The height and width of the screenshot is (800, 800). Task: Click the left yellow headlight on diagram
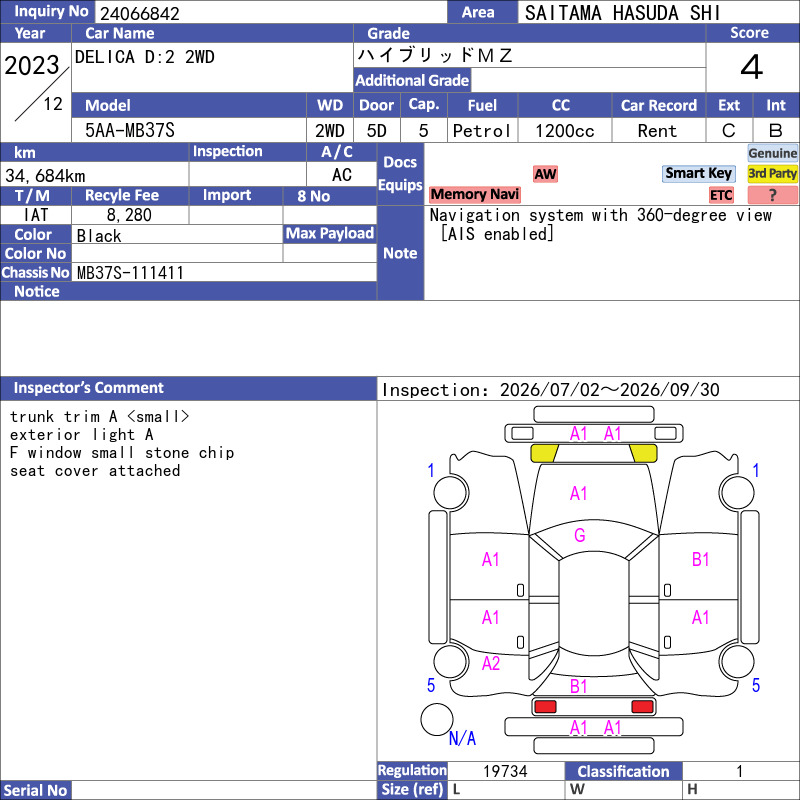click(x=544, y=453)
